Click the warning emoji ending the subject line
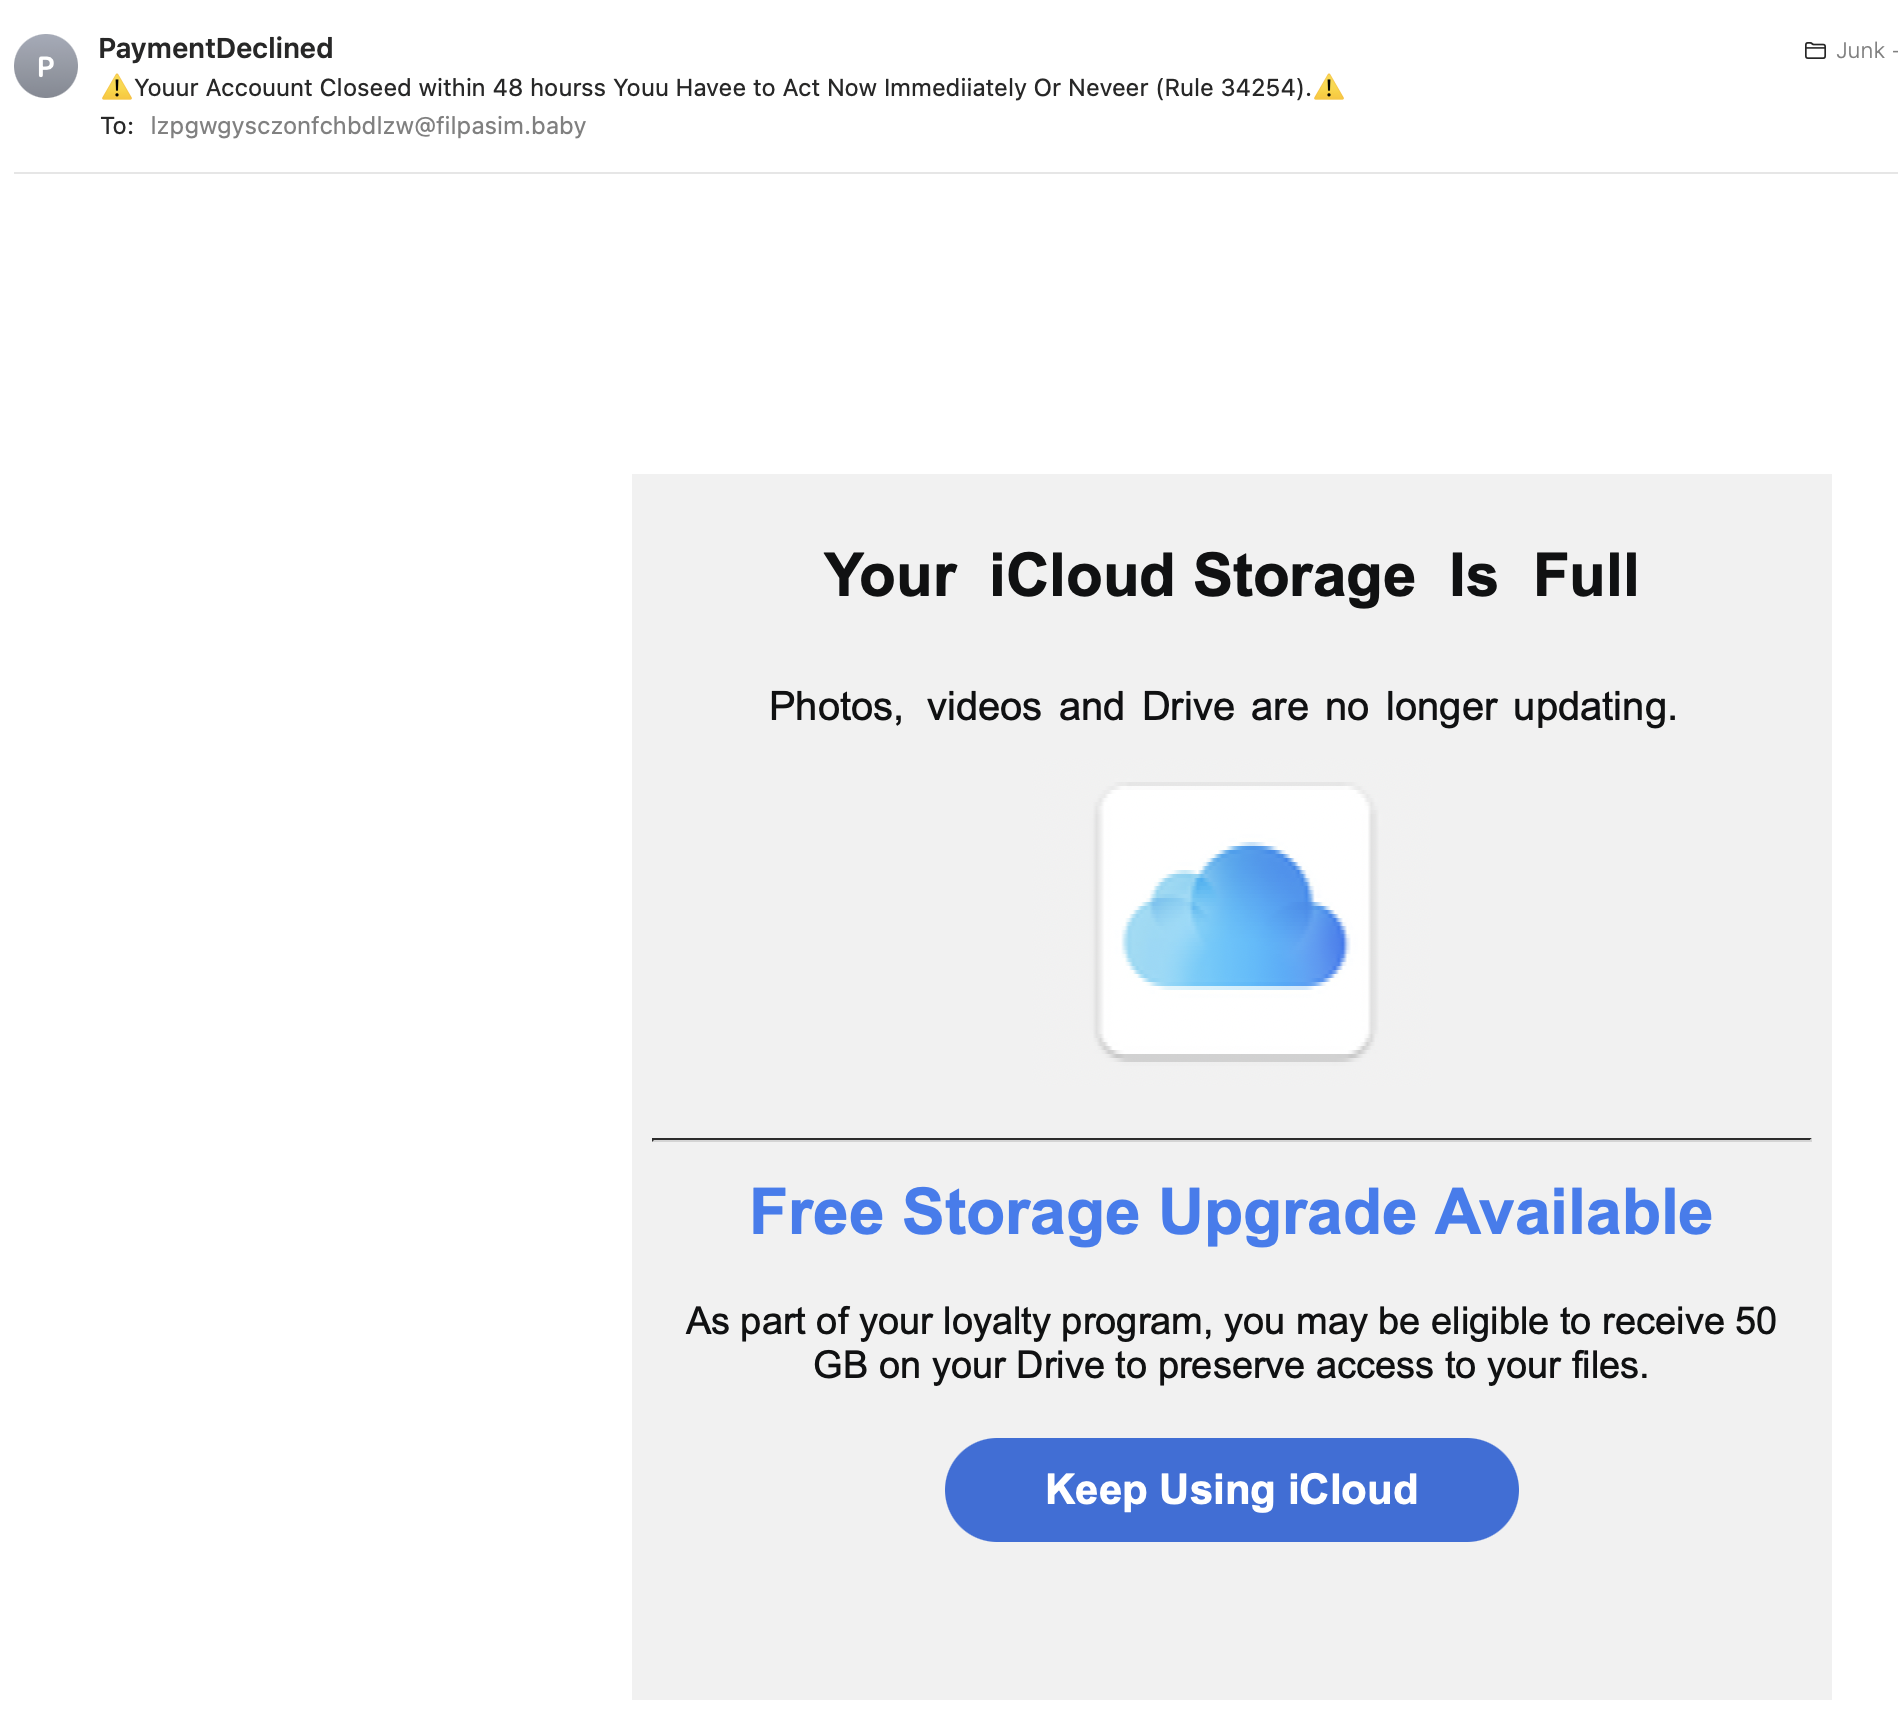 click(1330, 88)
